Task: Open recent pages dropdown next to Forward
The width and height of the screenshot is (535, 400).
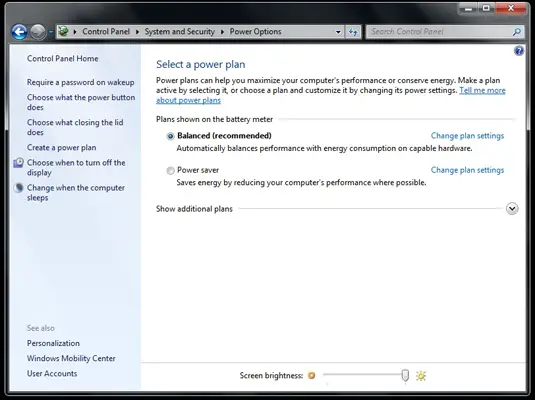Action: (50, 32)
